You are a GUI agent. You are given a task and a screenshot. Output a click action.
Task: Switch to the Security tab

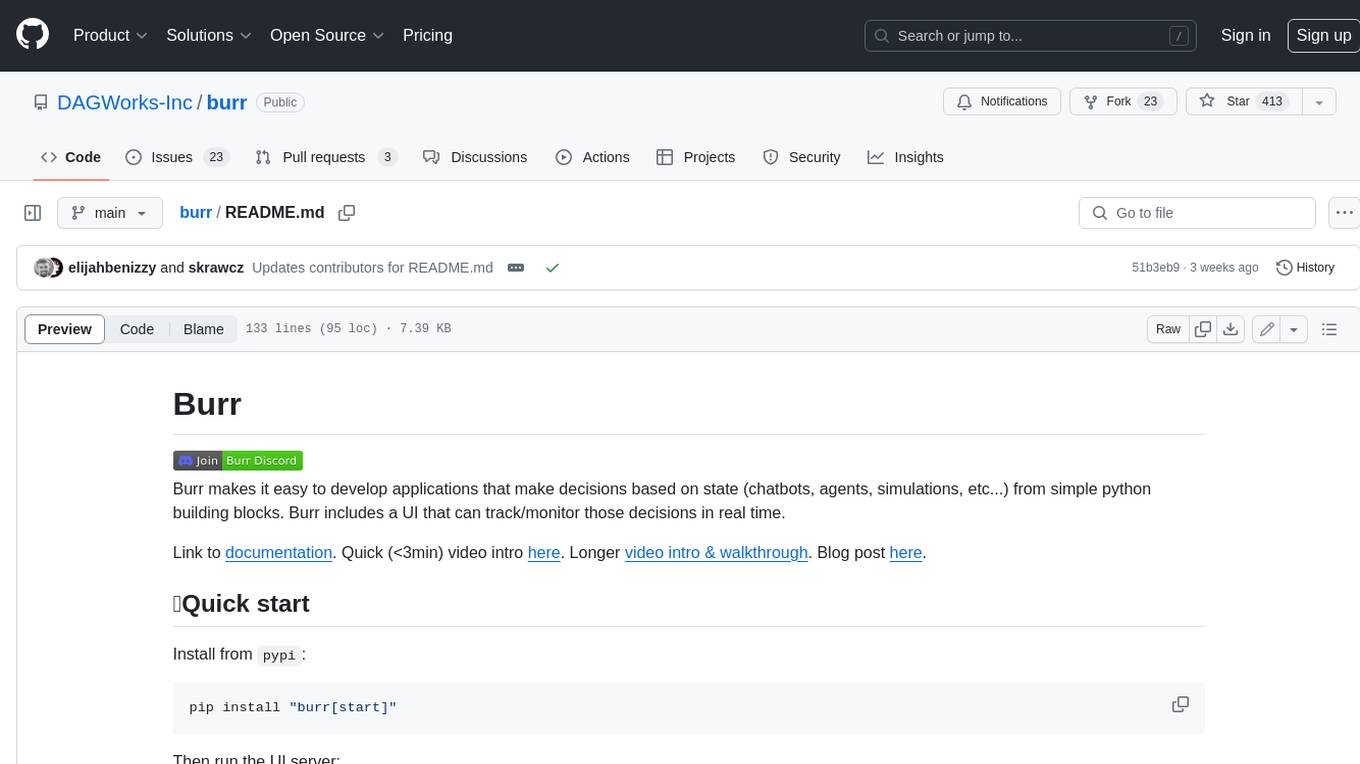pyautogui.click(x=802, y=157)
